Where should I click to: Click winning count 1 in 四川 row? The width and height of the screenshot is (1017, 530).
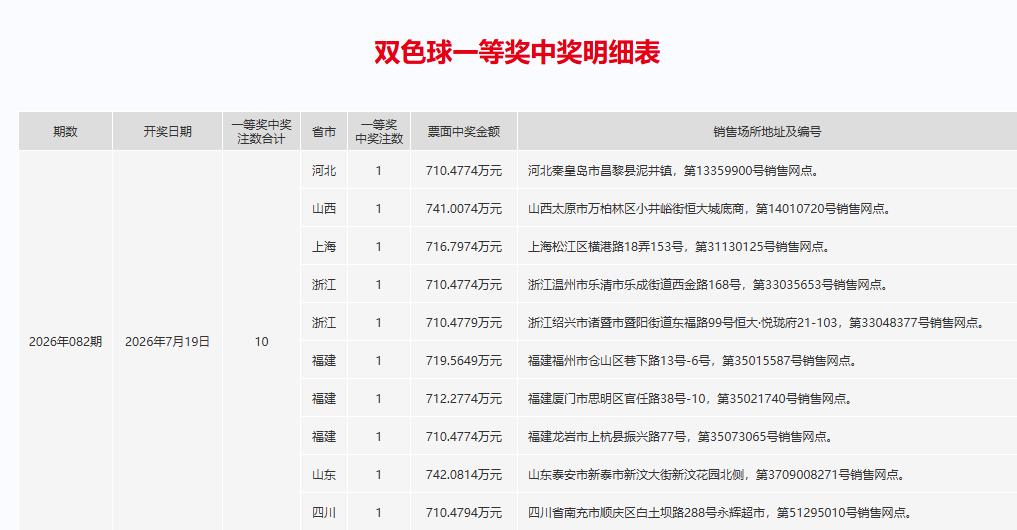[x=379, y=512]
